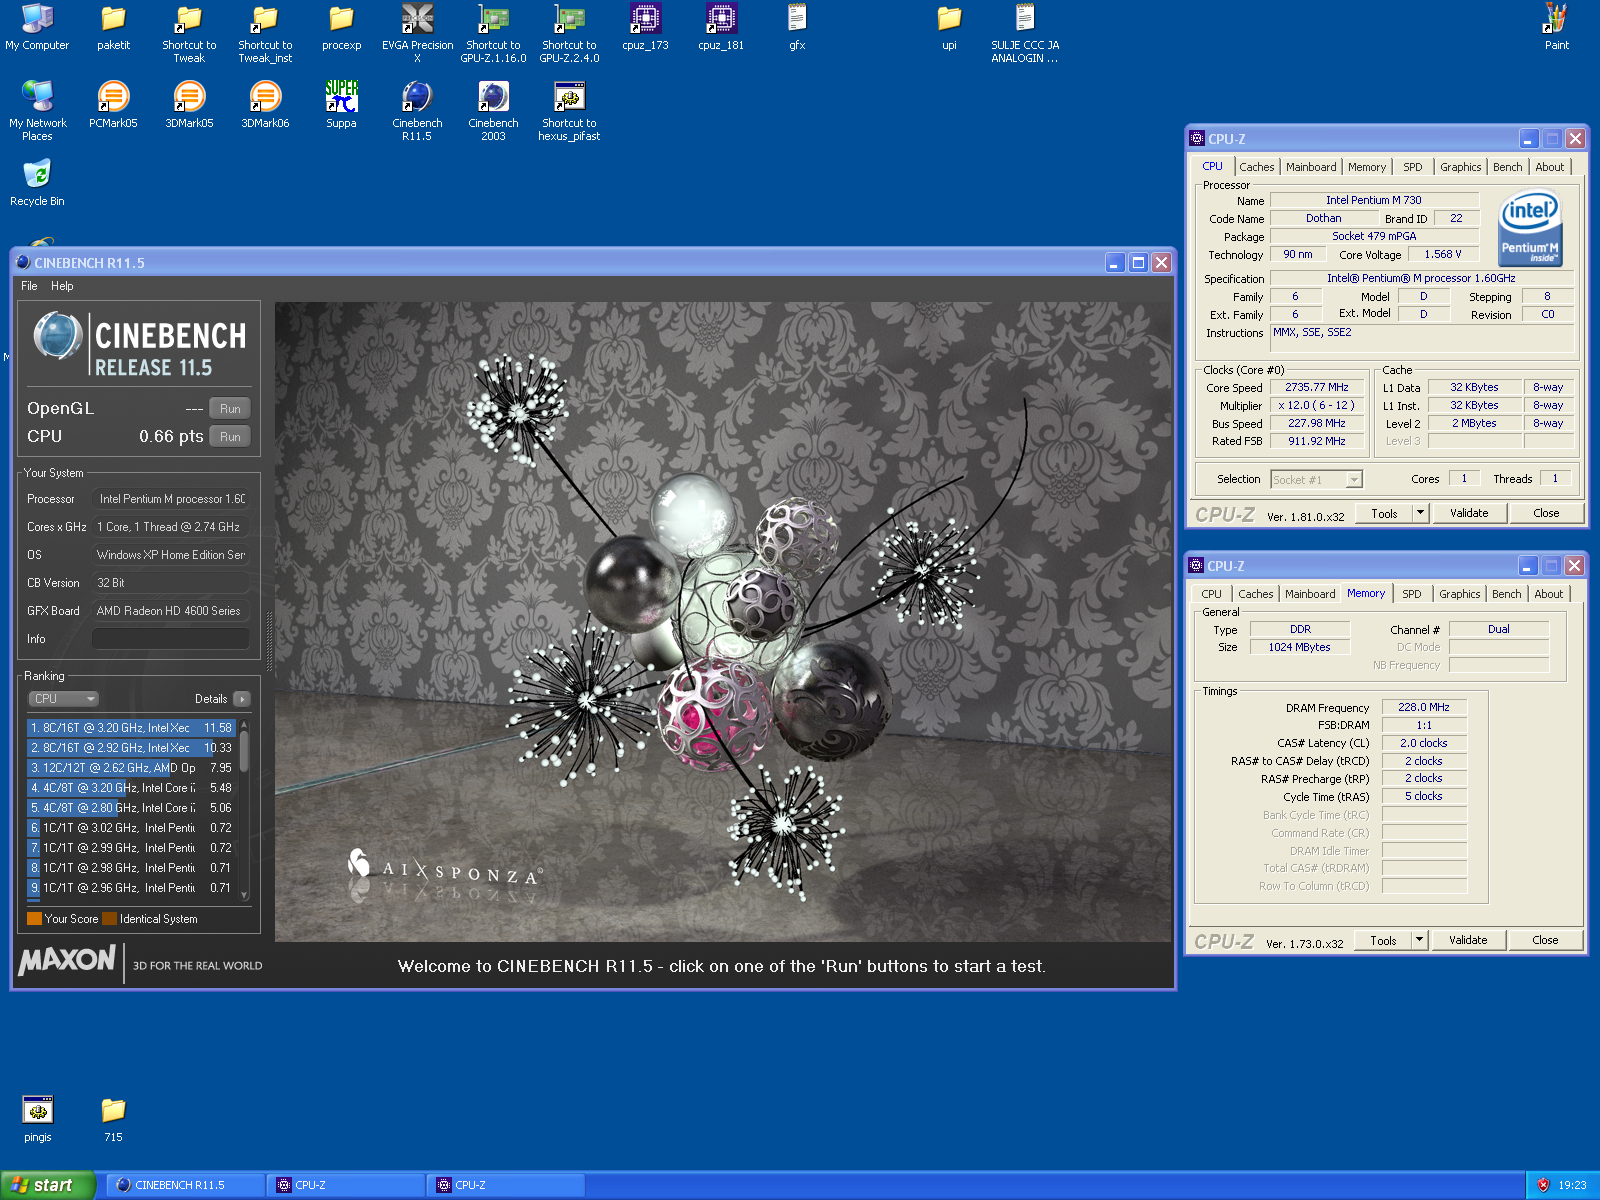Image resolution: width=1600 pixels, height=1200 pixels.
Task: Switch to SPD tab in lower CPU-Z
Action: pos(1411,594)
